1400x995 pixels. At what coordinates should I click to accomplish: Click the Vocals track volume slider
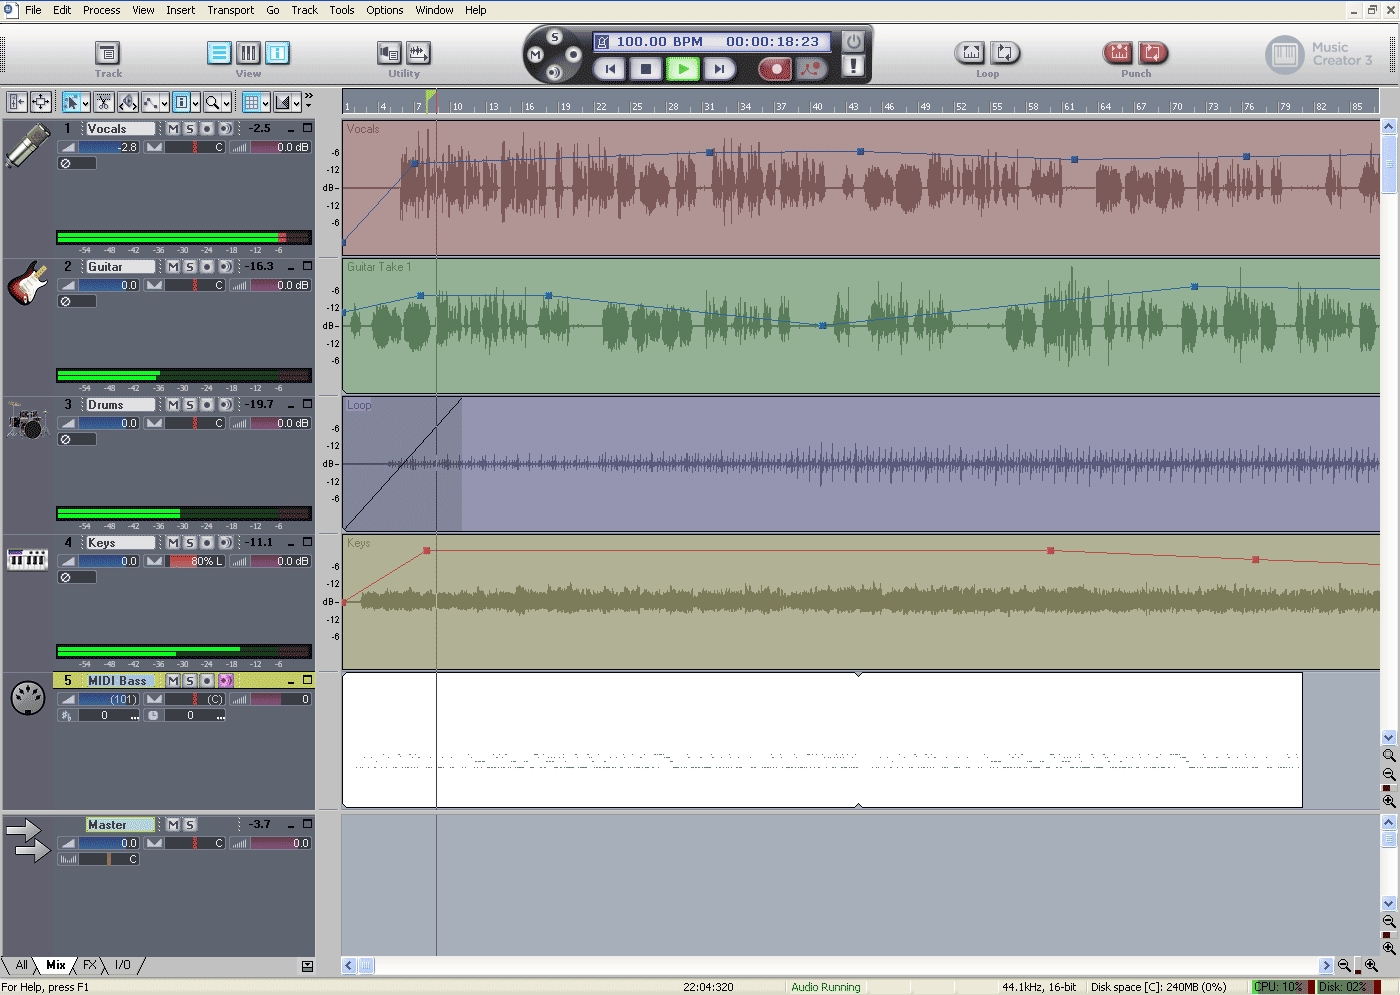pyautogui.click(x=109, y=147)
